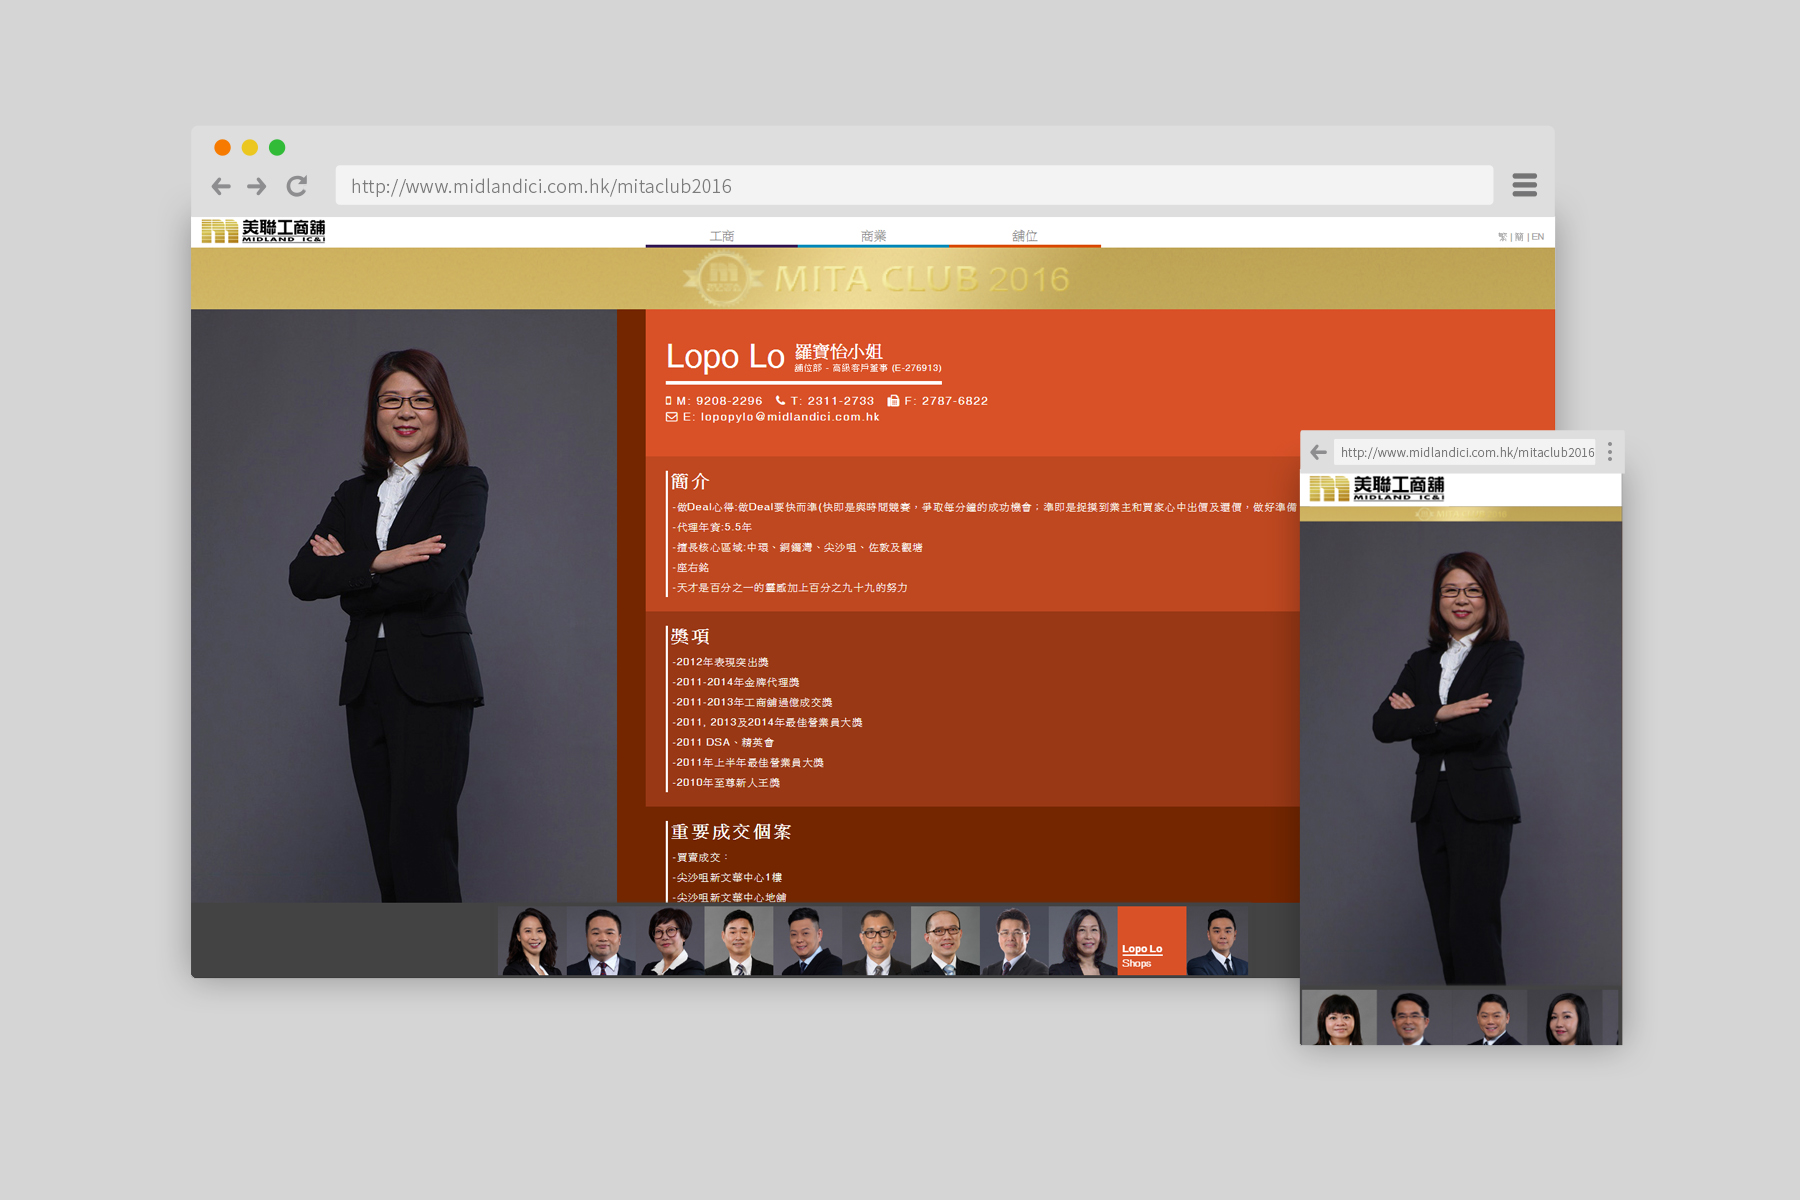This screenshot has width=1800, height=1200.
Task: Select sixth strip thumbnail, man with dark-rimmed glasses
Action: pyautogui.click(x=876, y=941)
